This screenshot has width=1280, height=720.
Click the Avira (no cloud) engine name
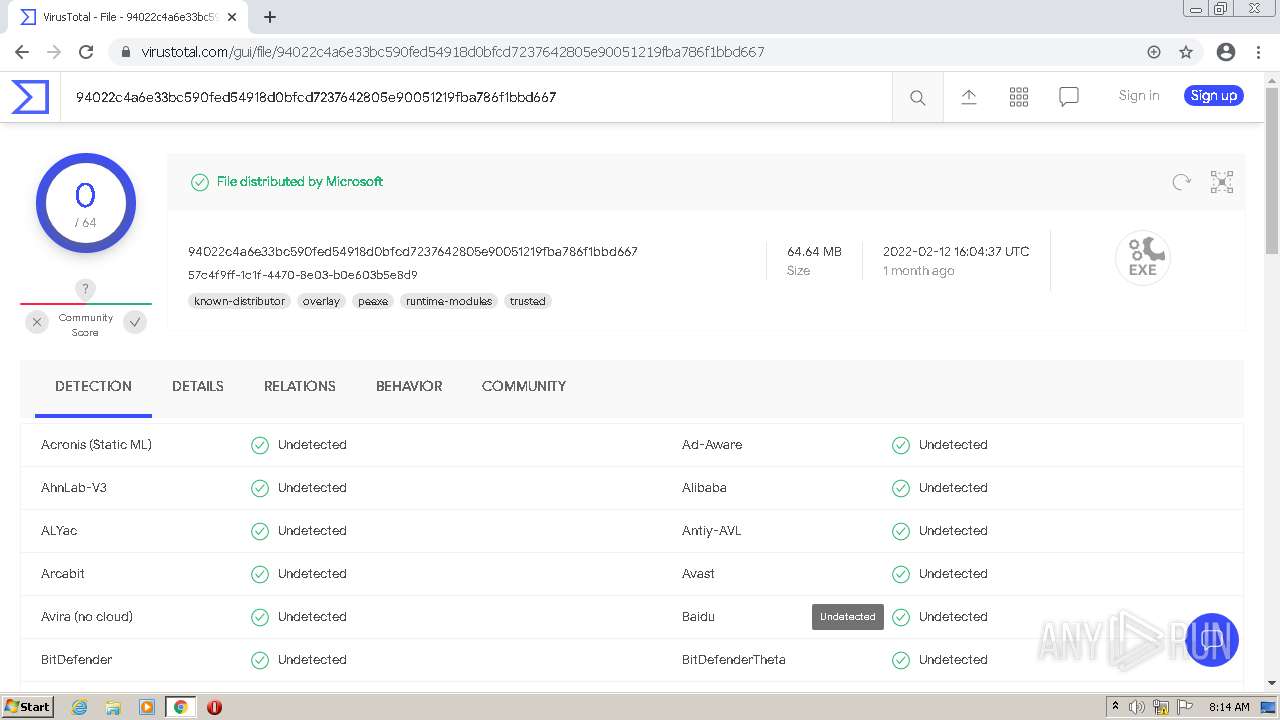point(87,617)
